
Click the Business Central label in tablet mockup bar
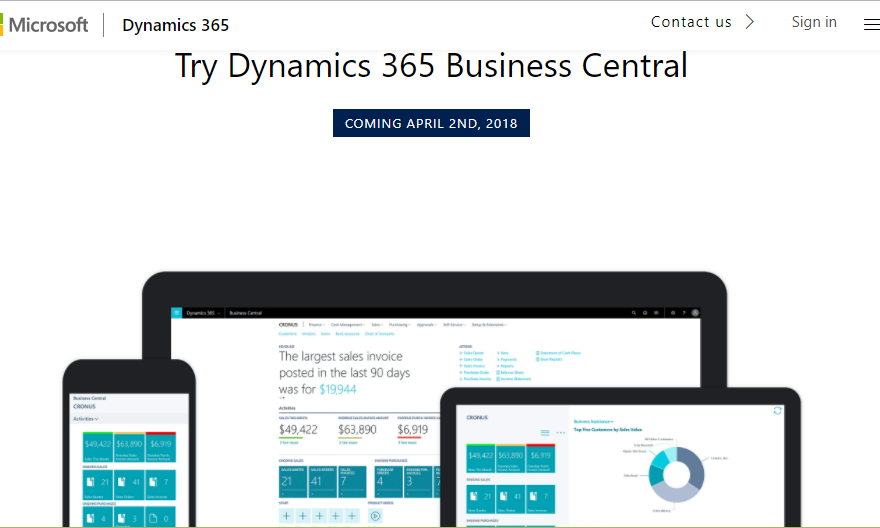245,313
